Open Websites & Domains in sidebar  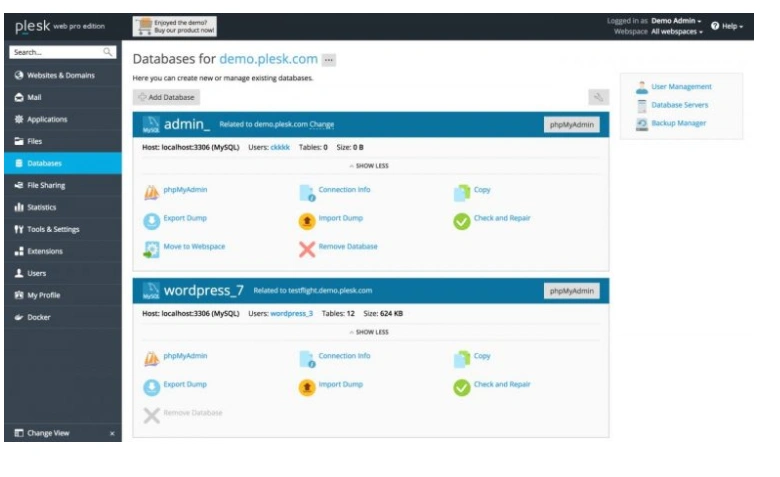63,75
